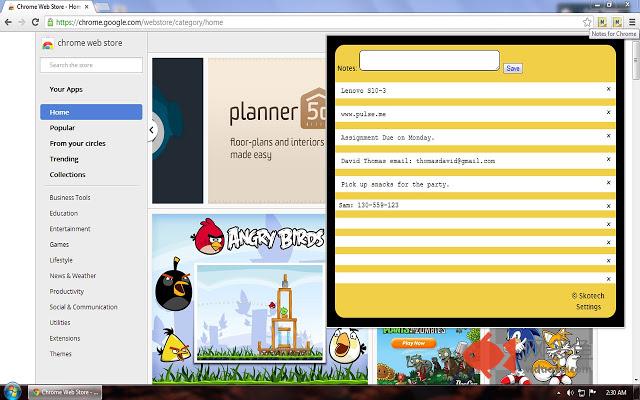
Task: Open the Chrome hamburger menu
Action: (x=632, y=22)
